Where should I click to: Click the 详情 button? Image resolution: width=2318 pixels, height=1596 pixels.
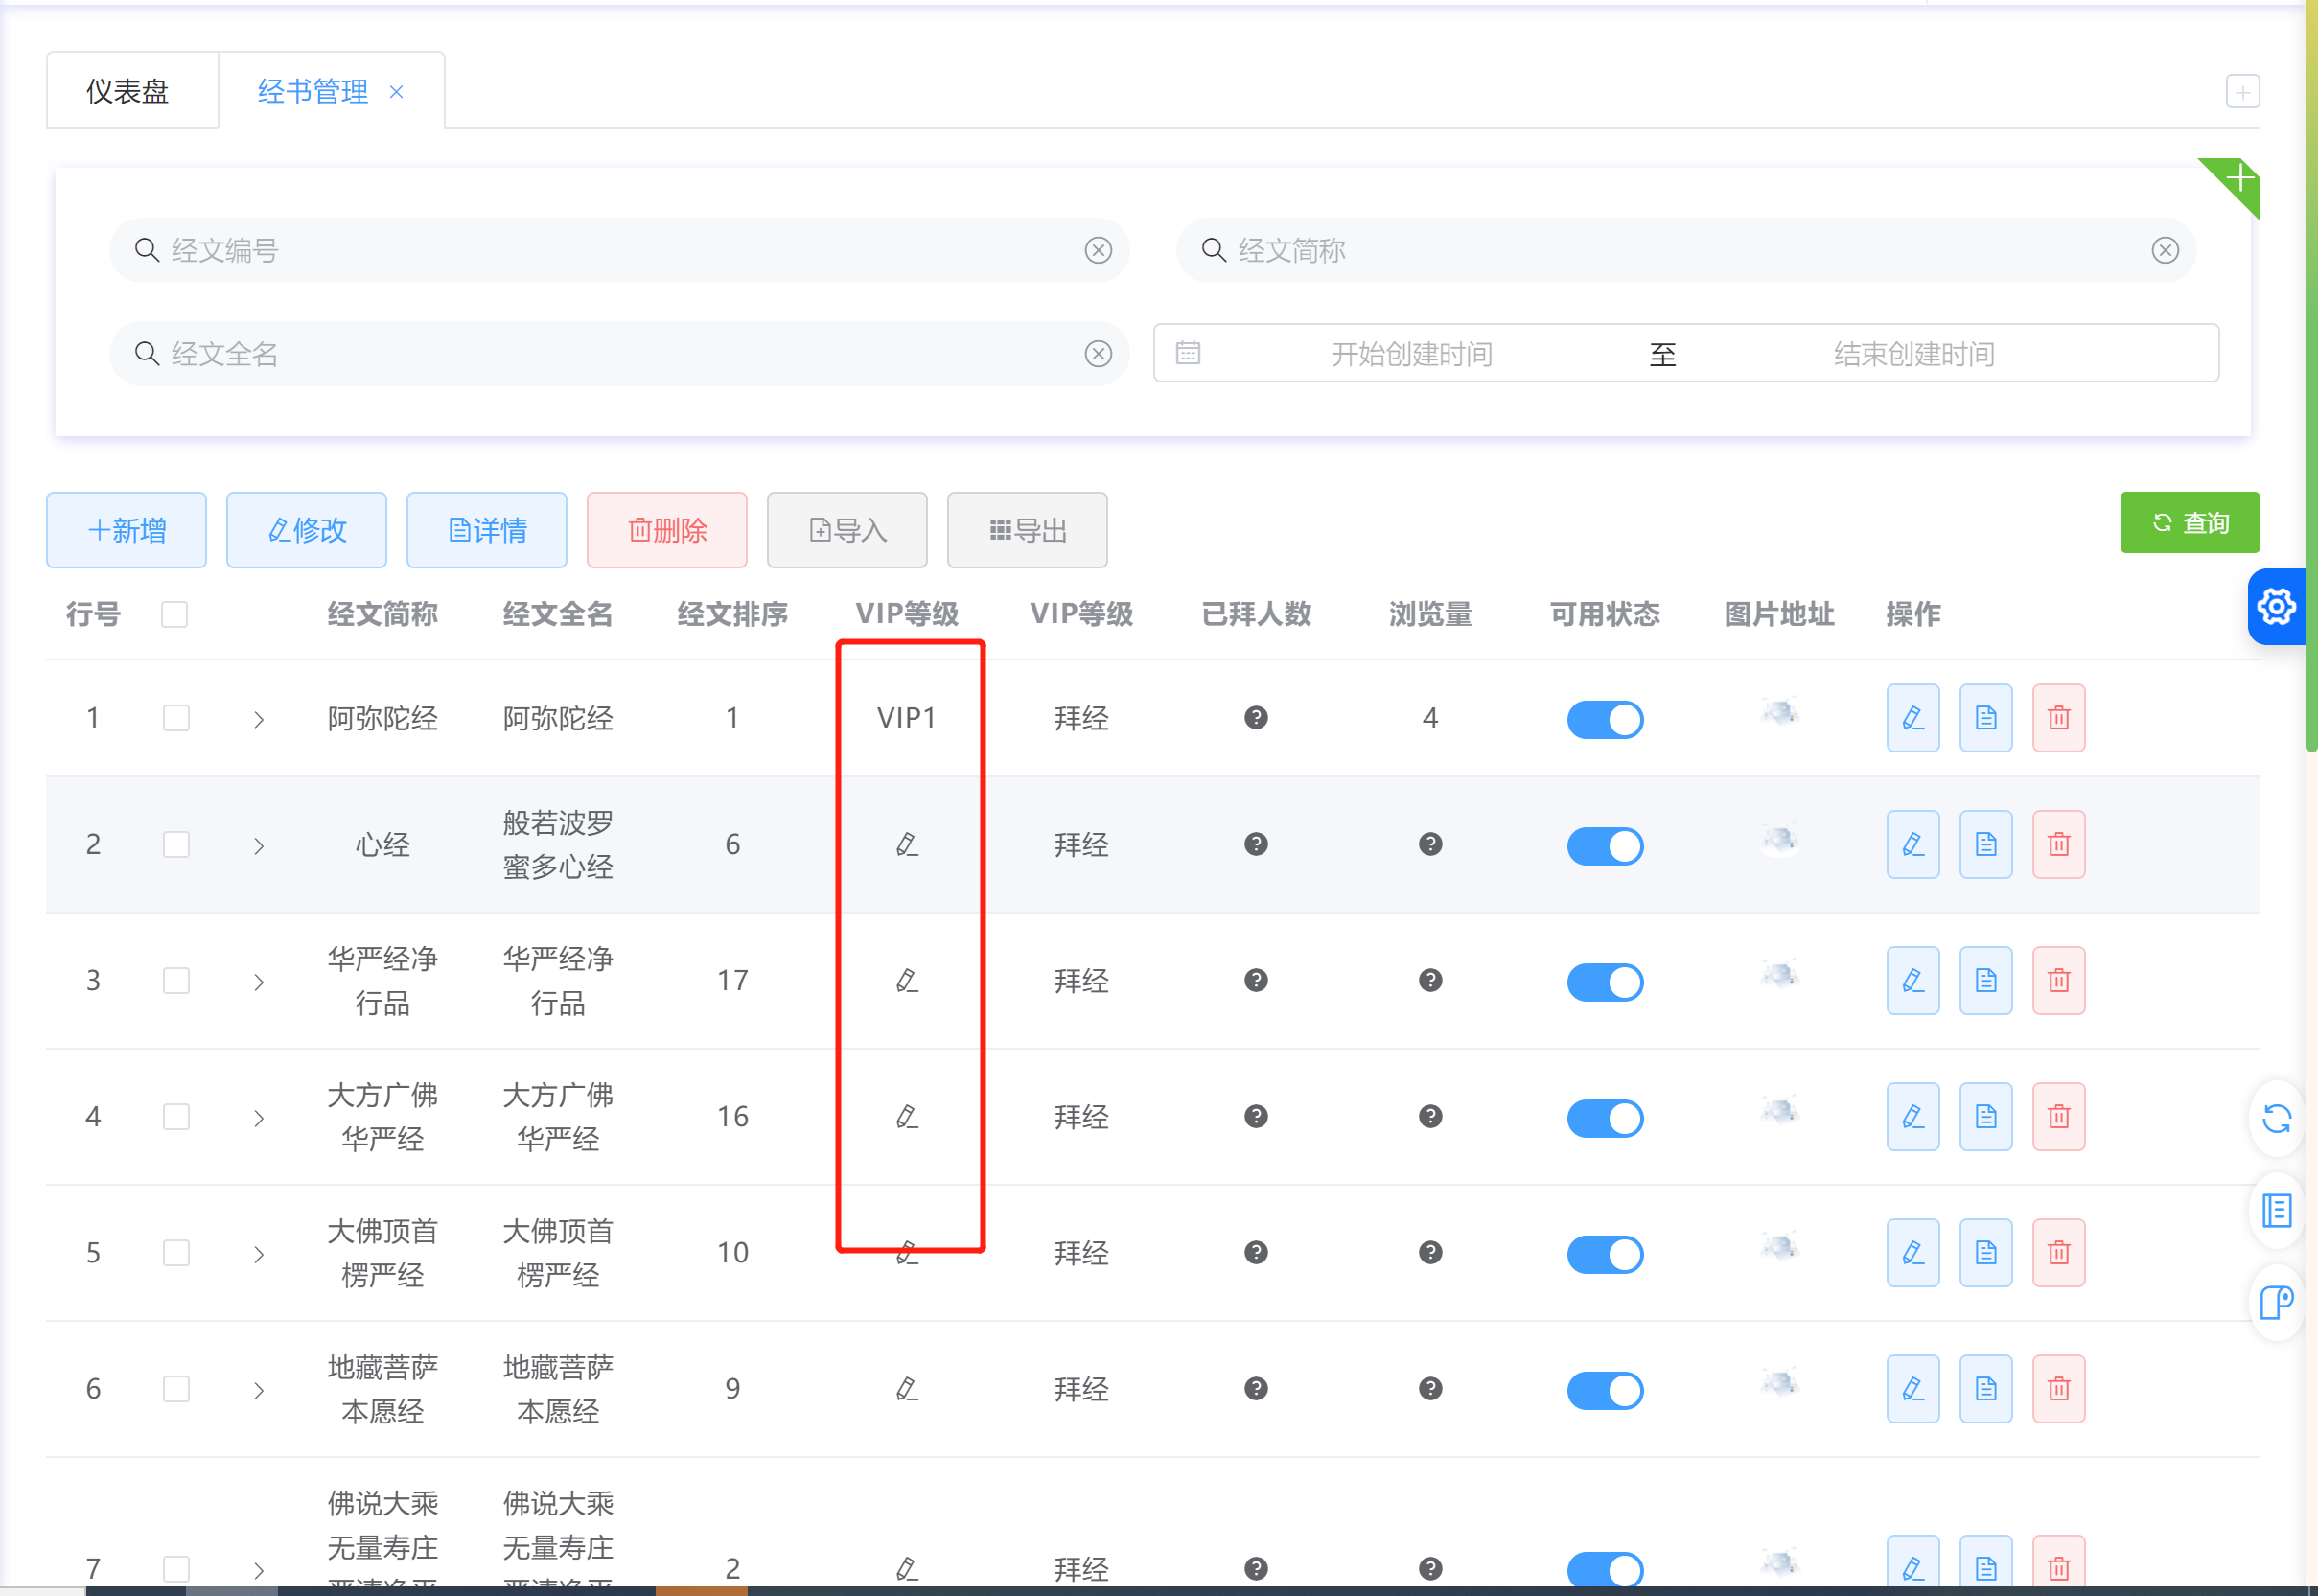pyautogui.click(x=487, y=530)
